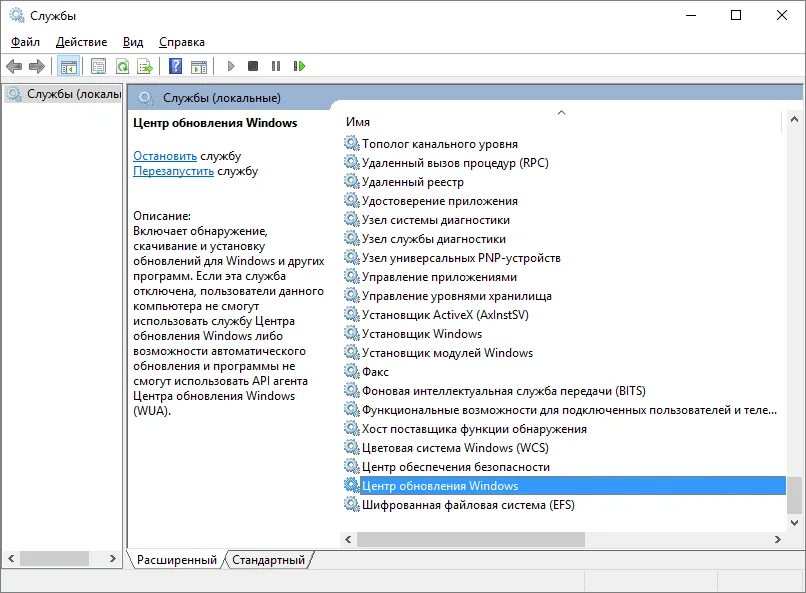806x593 pixels.
Task: Click the Forward arrow toolbar icon
Action: (37, 66)
